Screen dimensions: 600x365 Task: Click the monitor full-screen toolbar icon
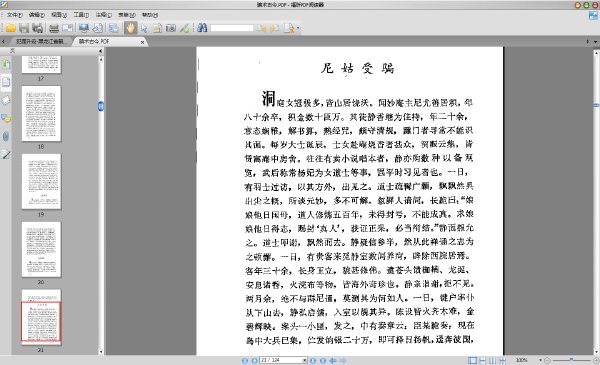pyautogui.click(x=84, y=28)
